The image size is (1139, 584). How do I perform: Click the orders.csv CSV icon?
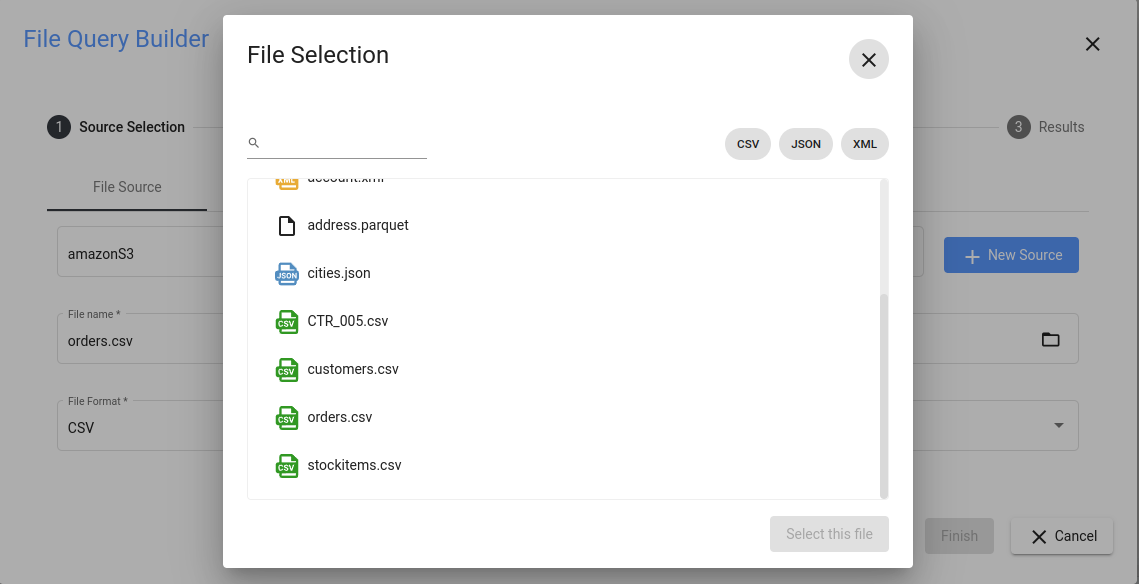pos(287,418)
